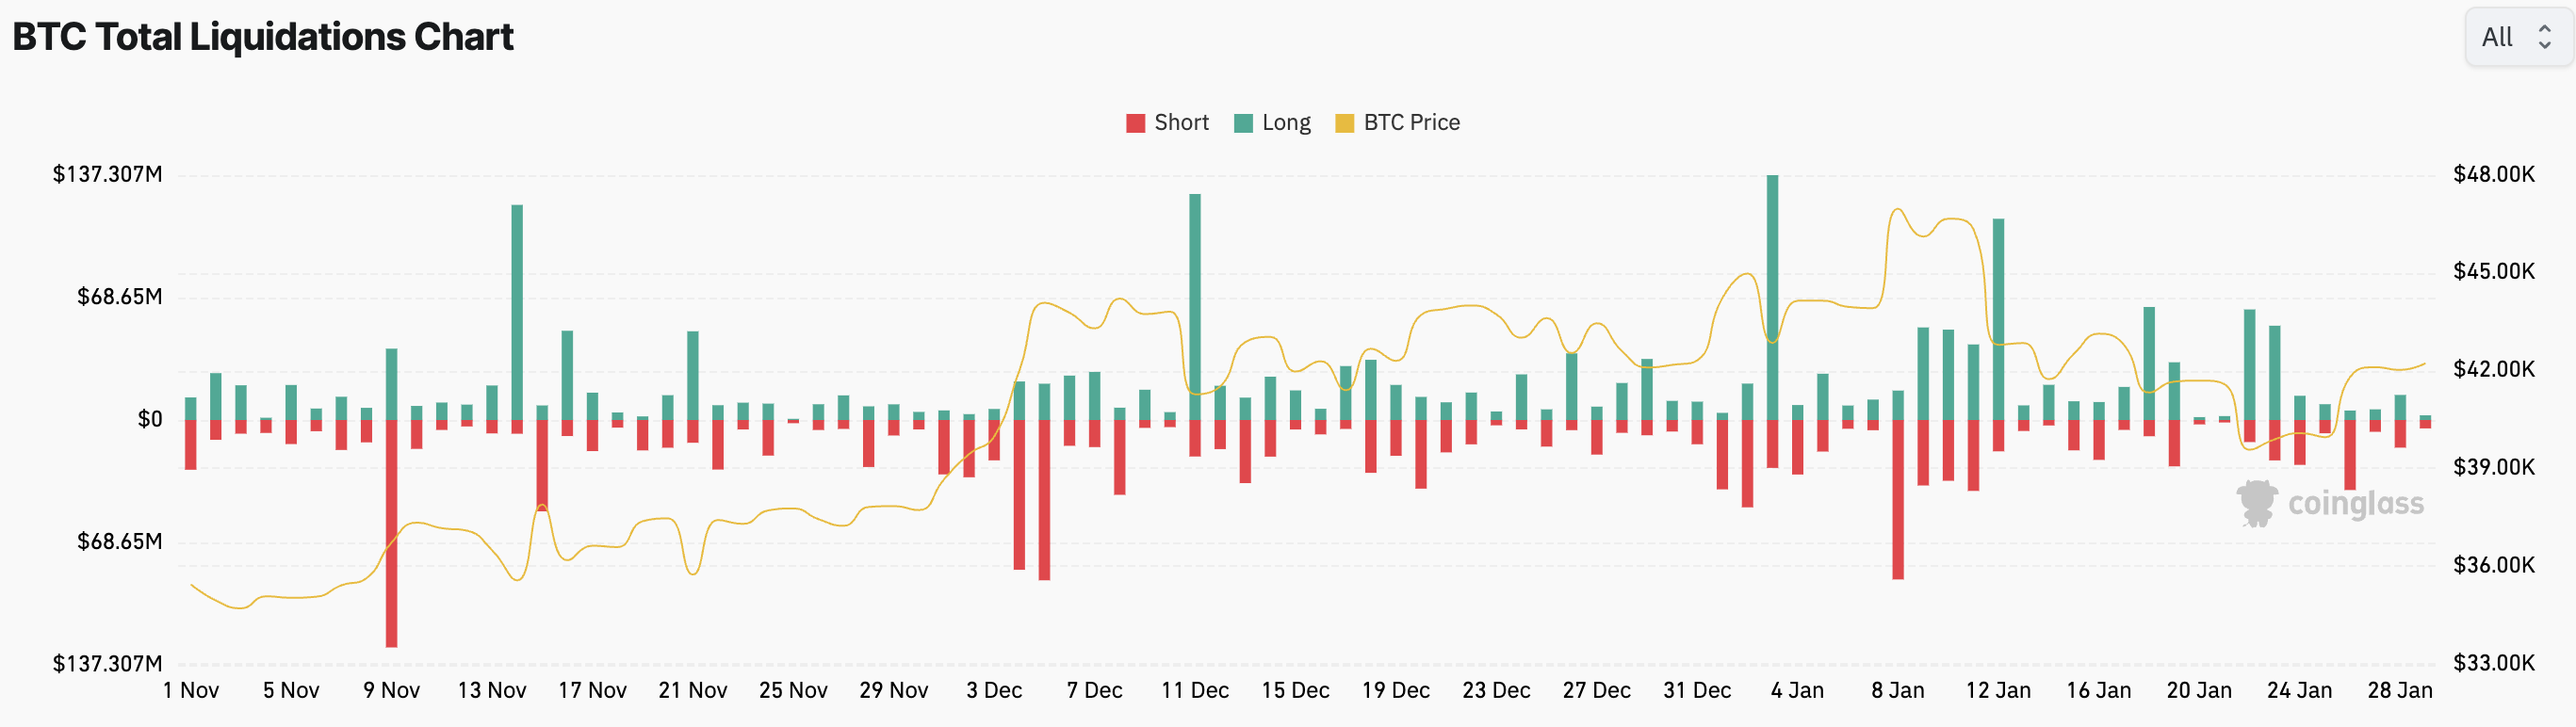Click the red Short legend square

coord(1135,123)
